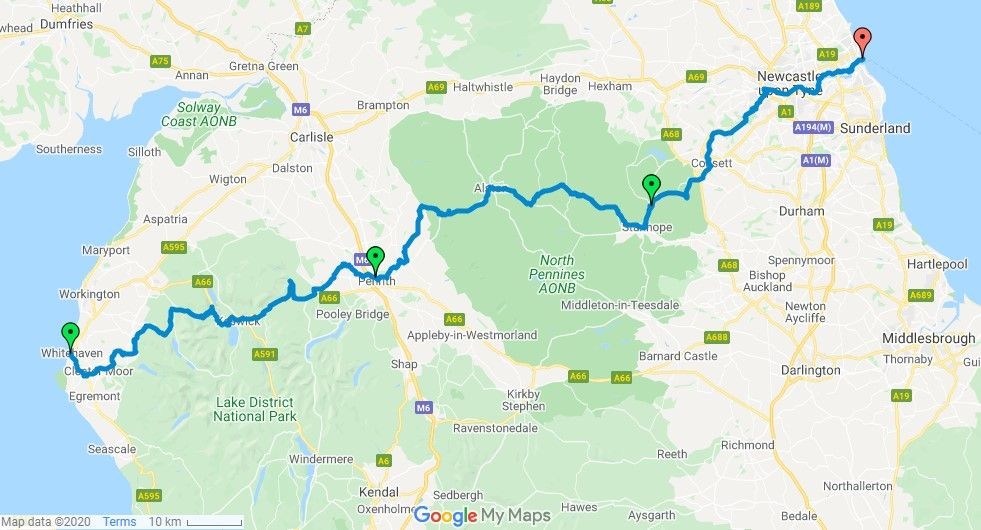Screen dimensions: 981x530
Task: Click the A688 road badge near Barnard Castle
Action: click(x=716, y=337)
